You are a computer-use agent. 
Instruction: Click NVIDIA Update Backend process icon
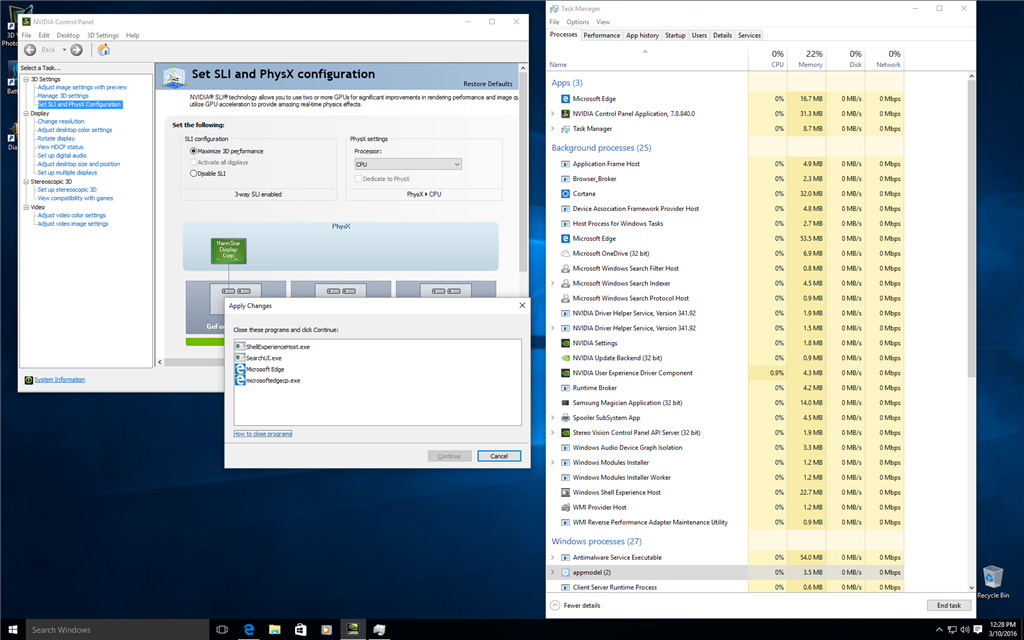click(566, 358)
